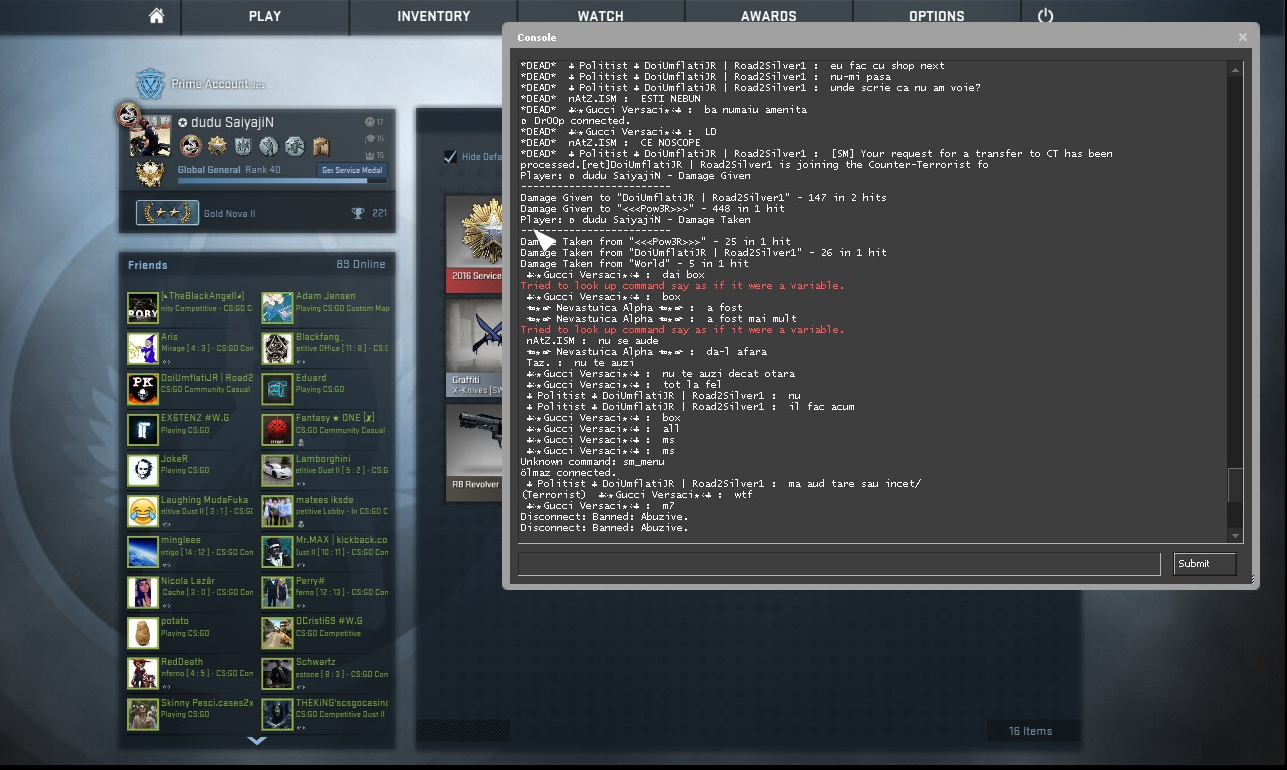Open Schwartz friend avatar
This screenshot has height=770, width=1287.
(277, 674)
